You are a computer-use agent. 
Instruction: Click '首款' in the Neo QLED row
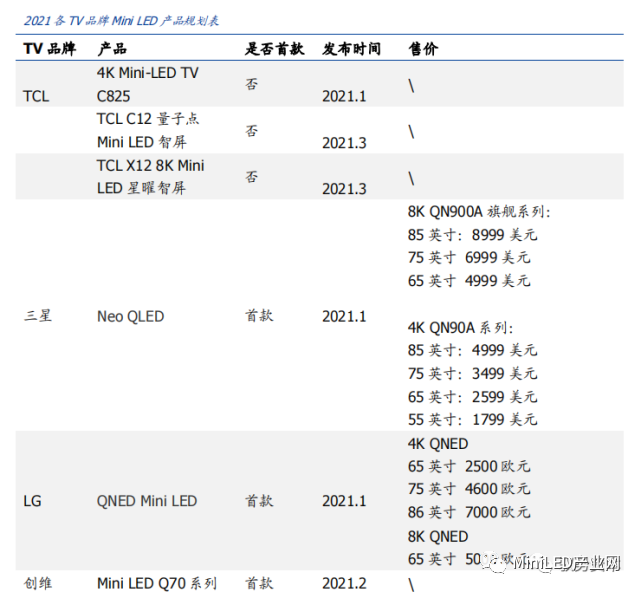click(x=259, y=316)
